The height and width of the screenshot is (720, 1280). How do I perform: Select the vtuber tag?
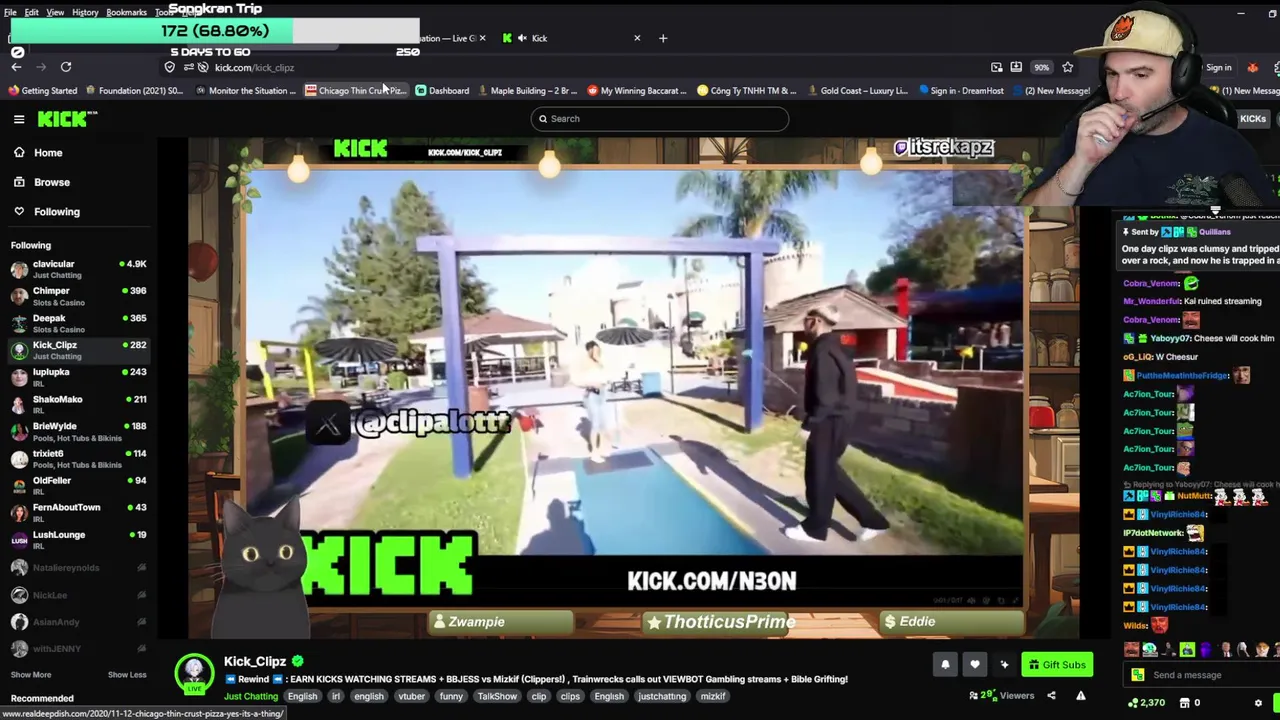[x=412, y=696]
